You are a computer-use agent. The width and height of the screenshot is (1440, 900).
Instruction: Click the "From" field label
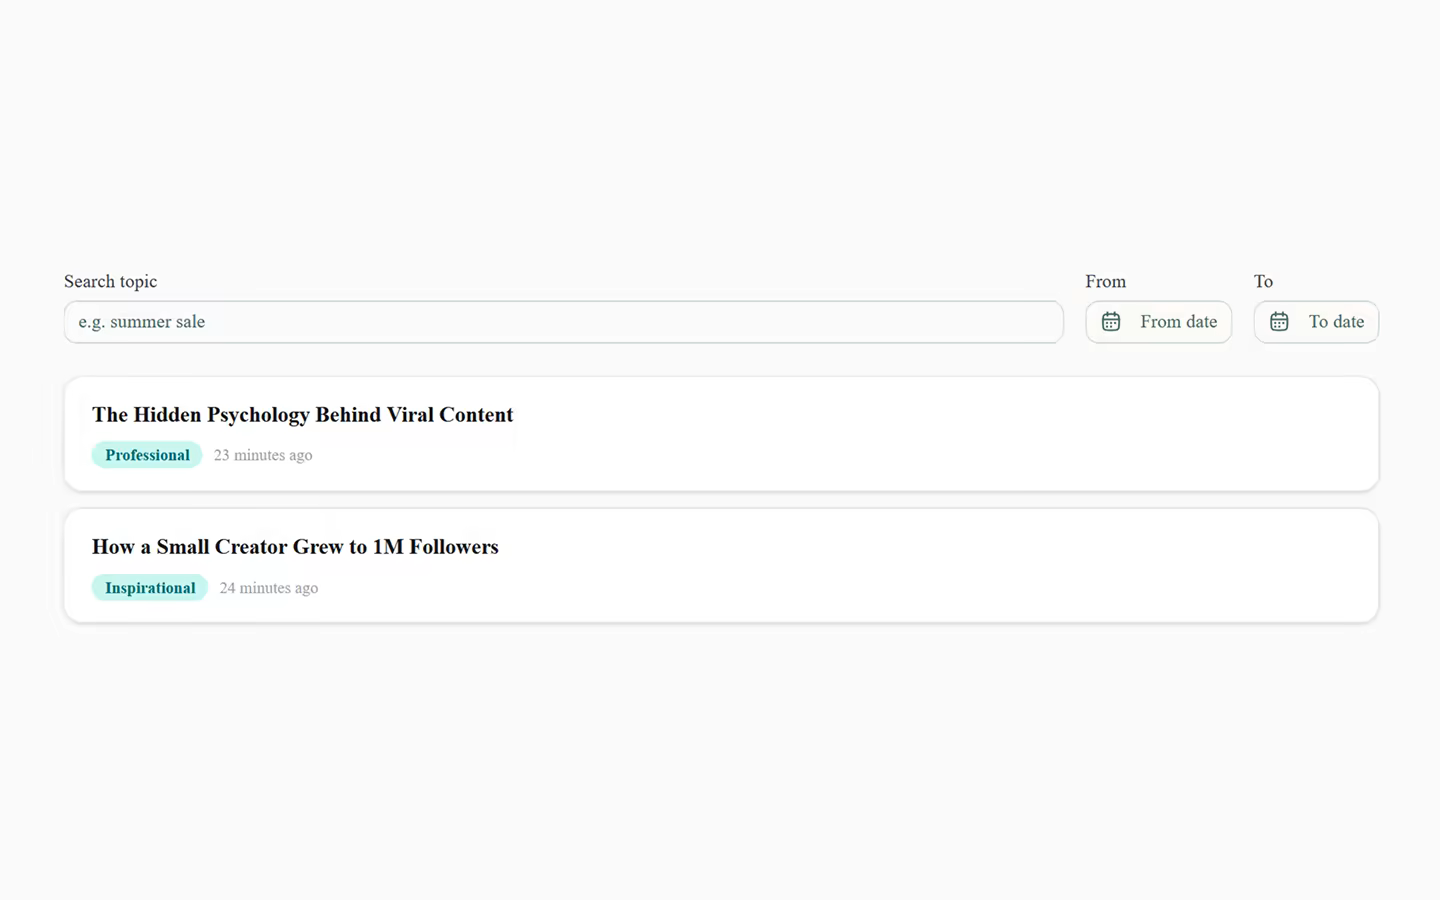tap(1106, 281)
